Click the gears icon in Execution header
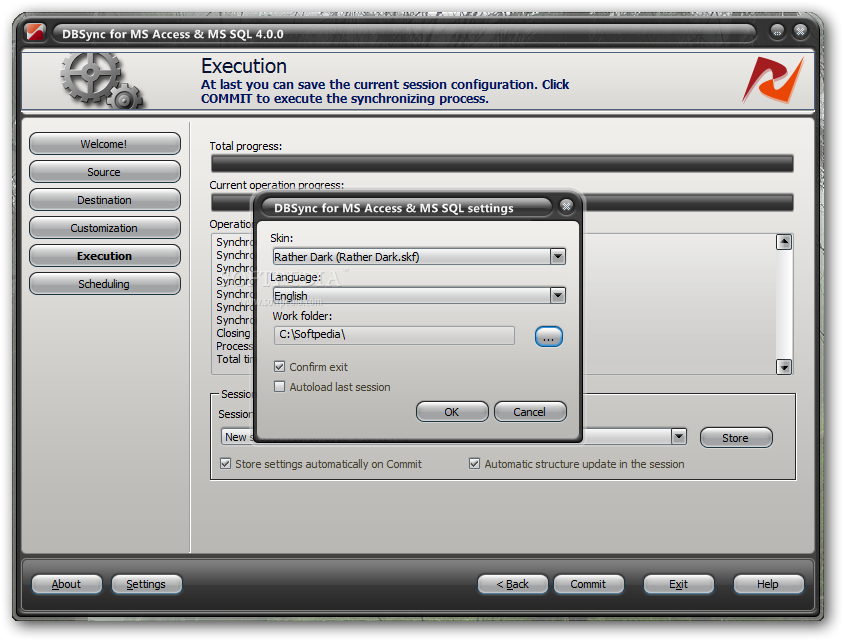844x641 pixels. (101, 80)
